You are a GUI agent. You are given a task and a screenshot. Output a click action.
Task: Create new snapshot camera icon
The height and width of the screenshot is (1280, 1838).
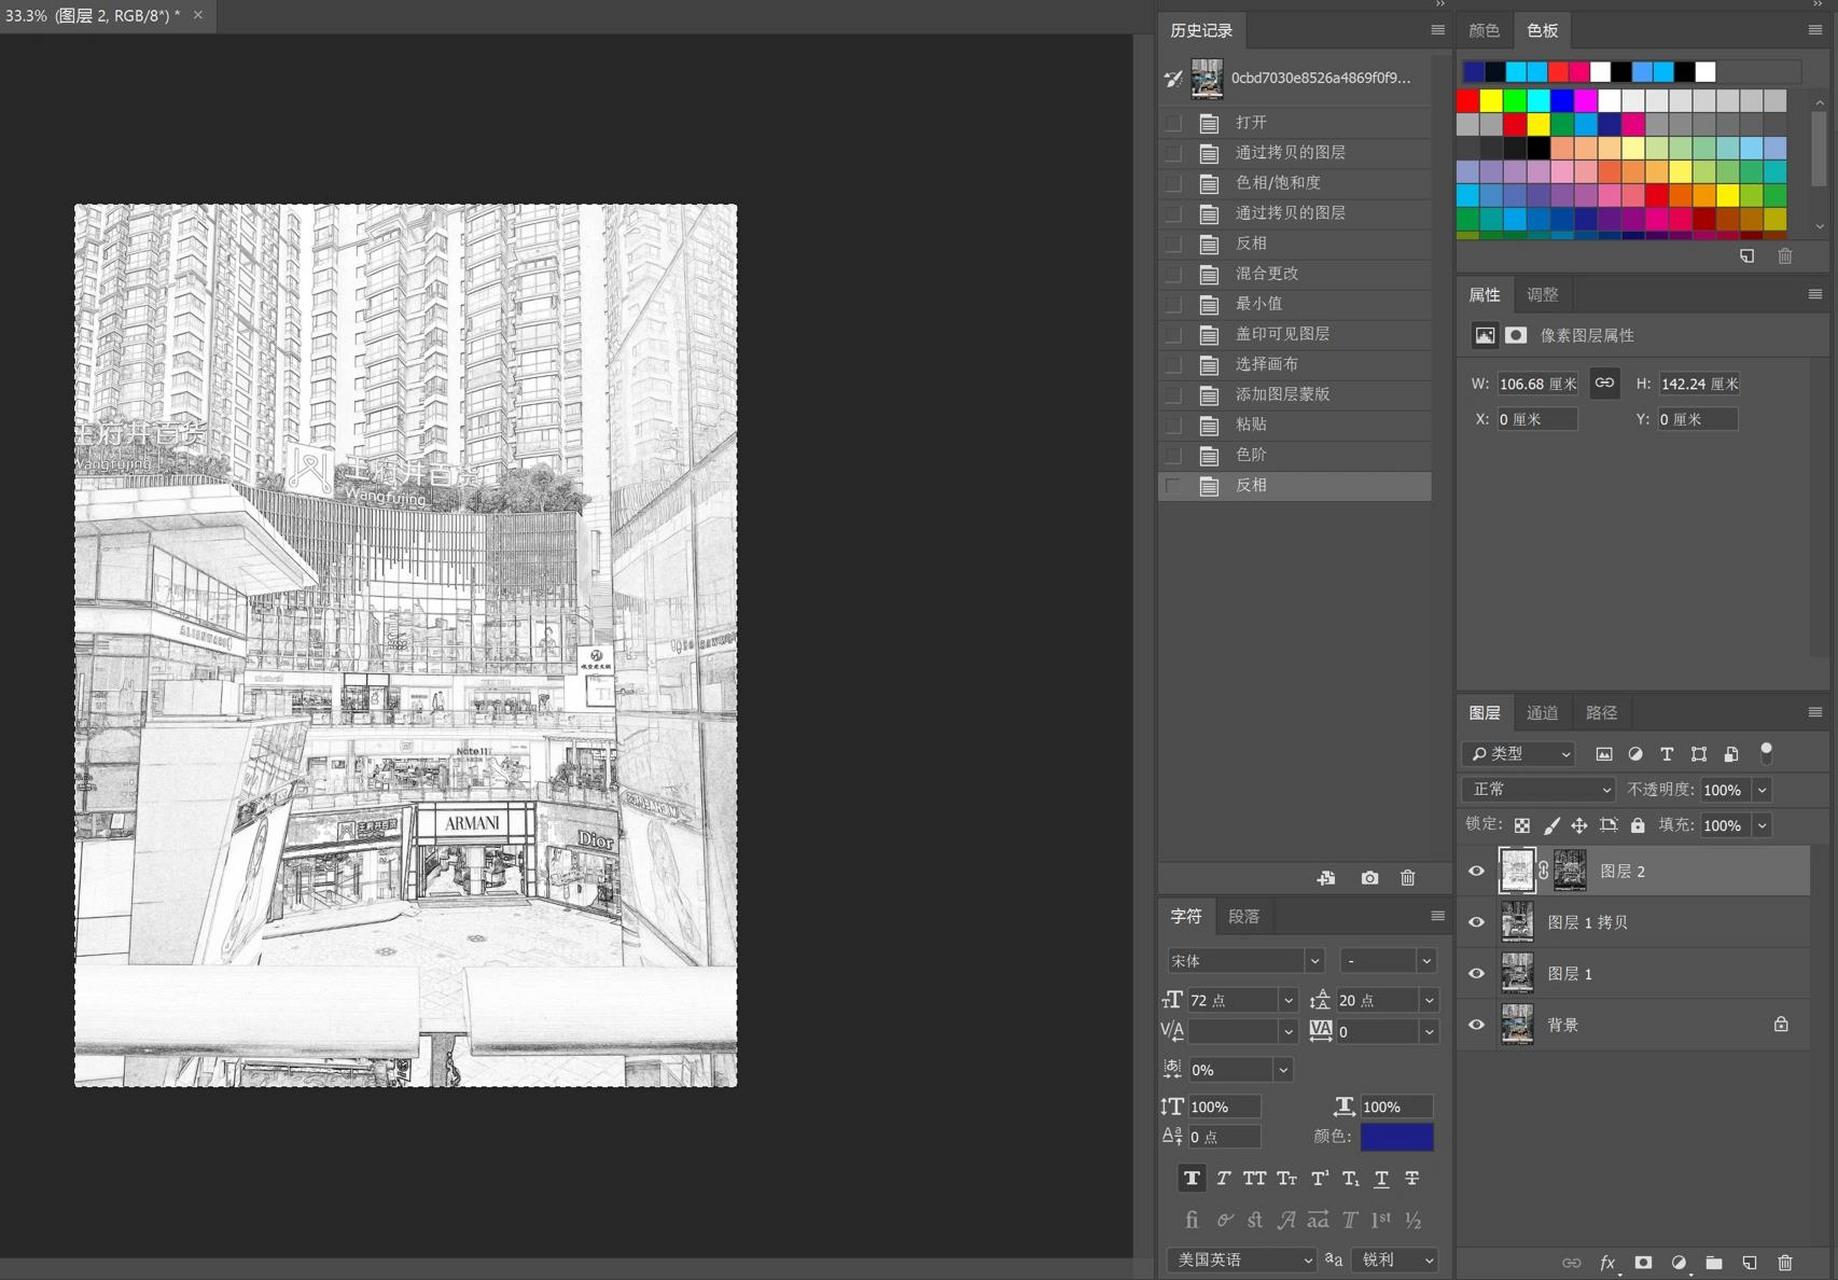click(x=1369, y=878)
